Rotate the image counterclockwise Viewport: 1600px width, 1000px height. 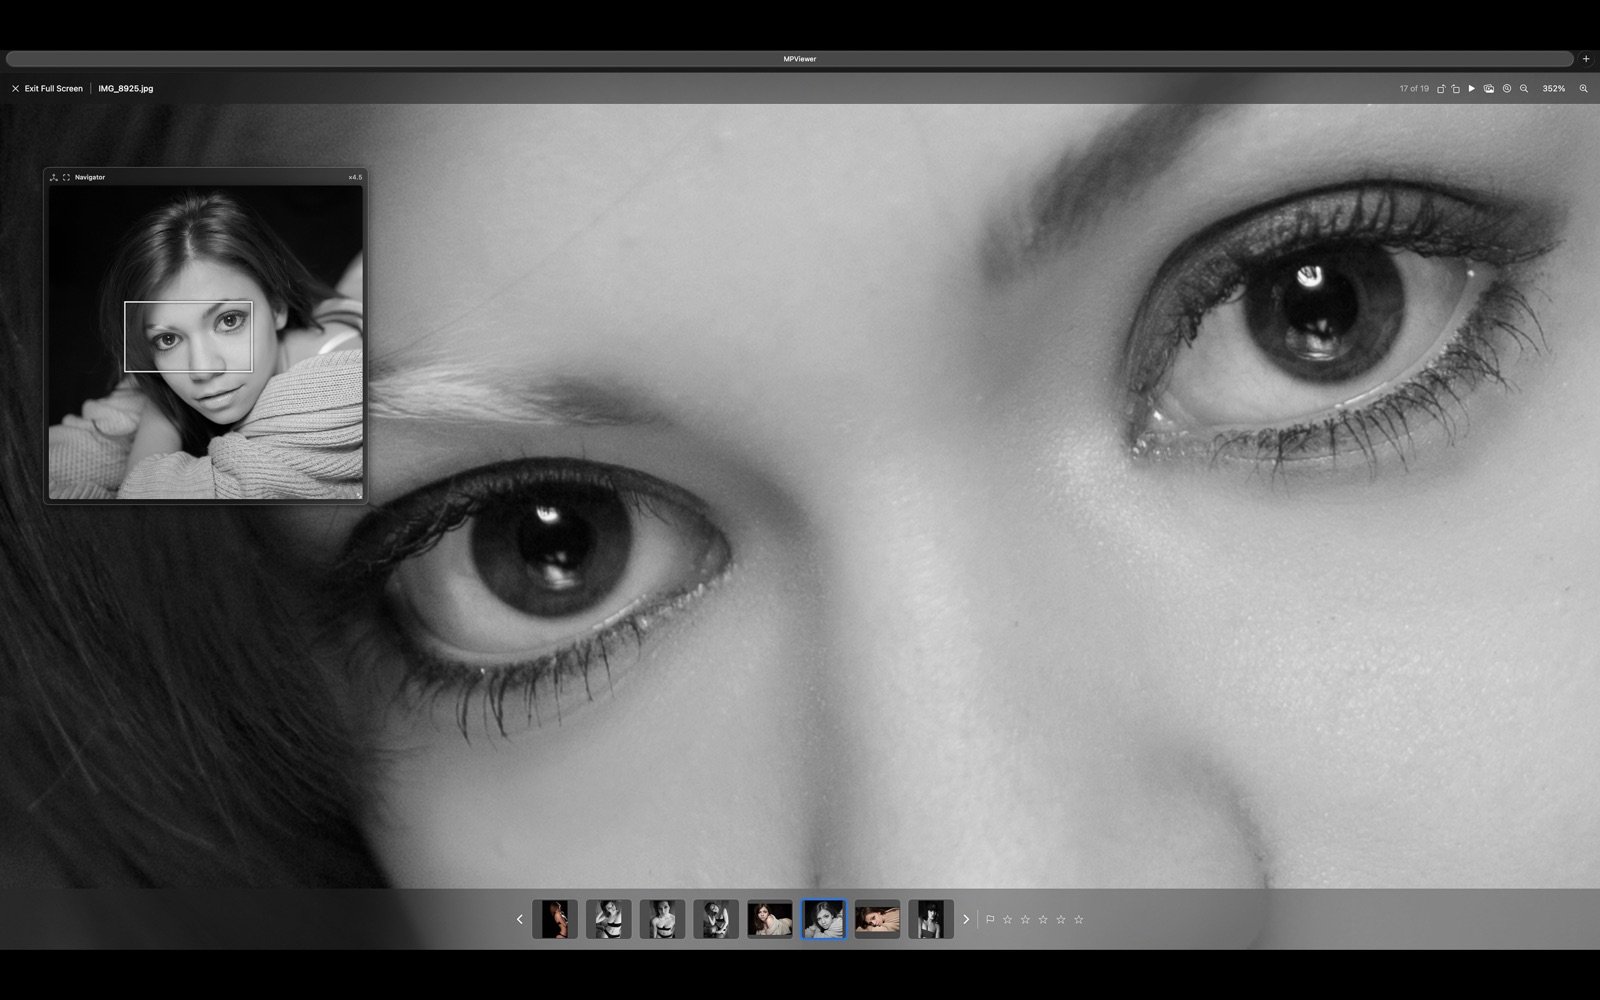tap(1441, 89)
